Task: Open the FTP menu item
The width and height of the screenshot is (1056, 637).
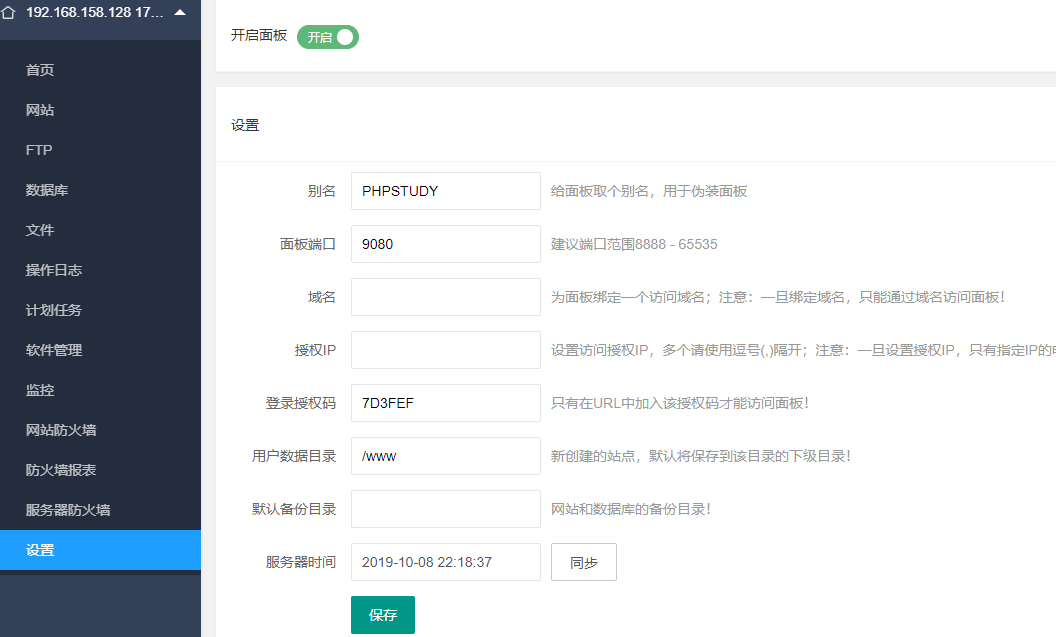Action: (x=39, y=150)
